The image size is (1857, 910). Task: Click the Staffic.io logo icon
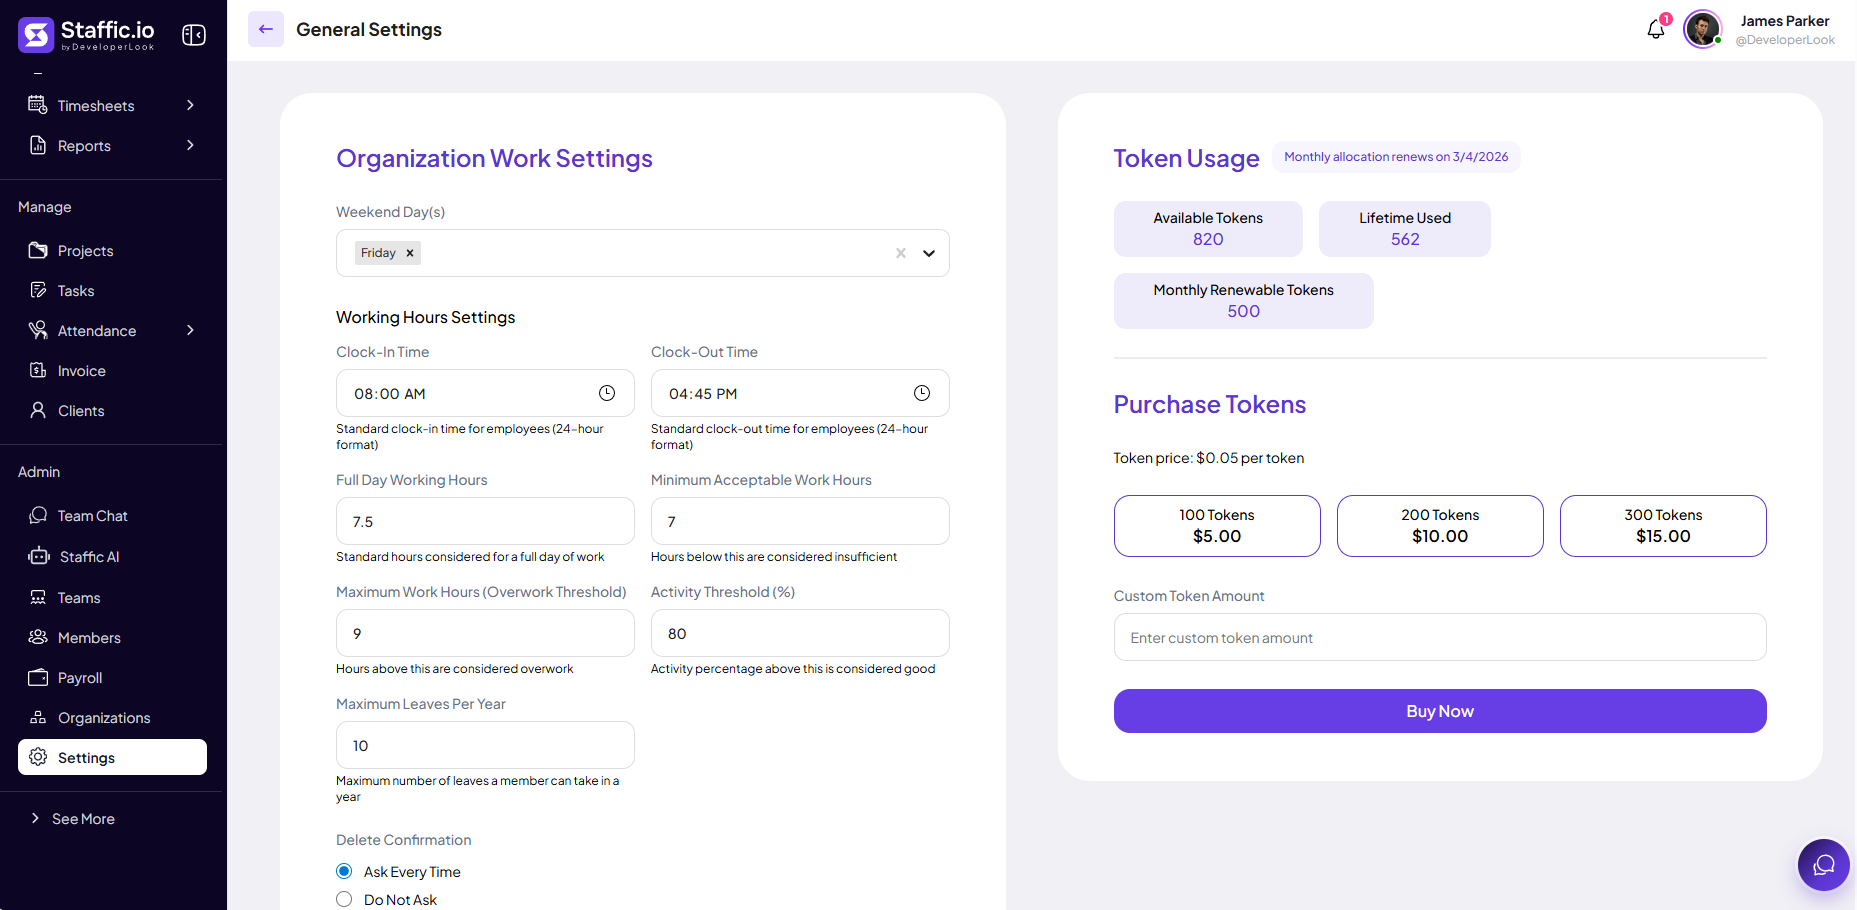(x=36, y=35)
